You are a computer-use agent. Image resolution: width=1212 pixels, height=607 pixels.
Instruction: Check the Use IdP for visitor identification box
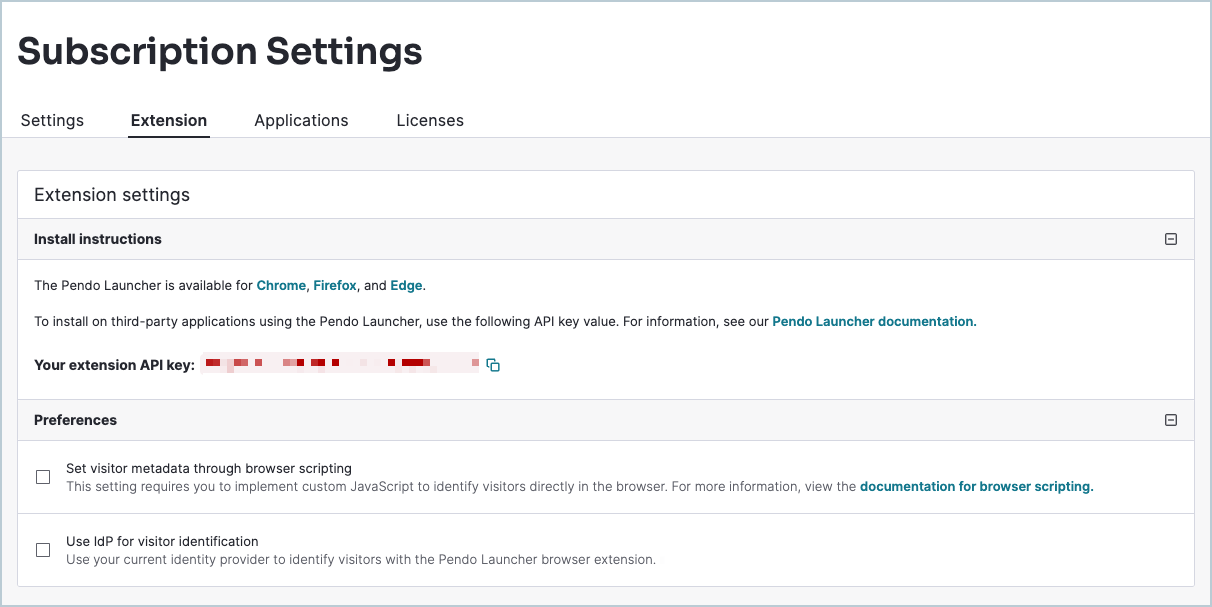coord(43,550)
